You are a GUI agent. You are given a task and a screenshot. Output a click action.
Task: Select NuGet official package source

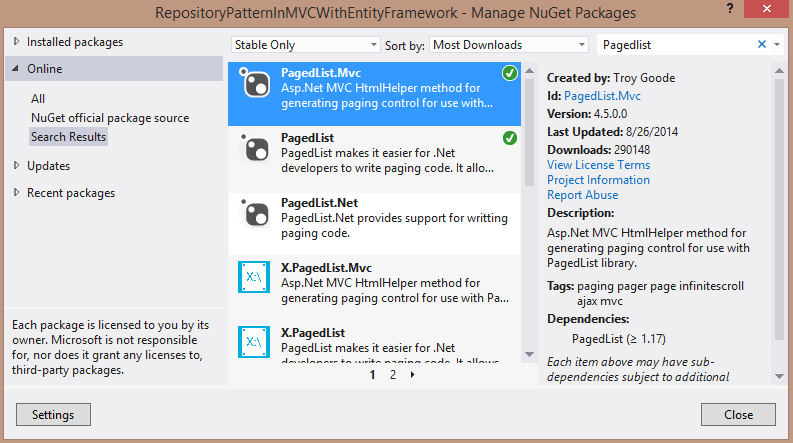pyautogui.click(x=110, y=118)
